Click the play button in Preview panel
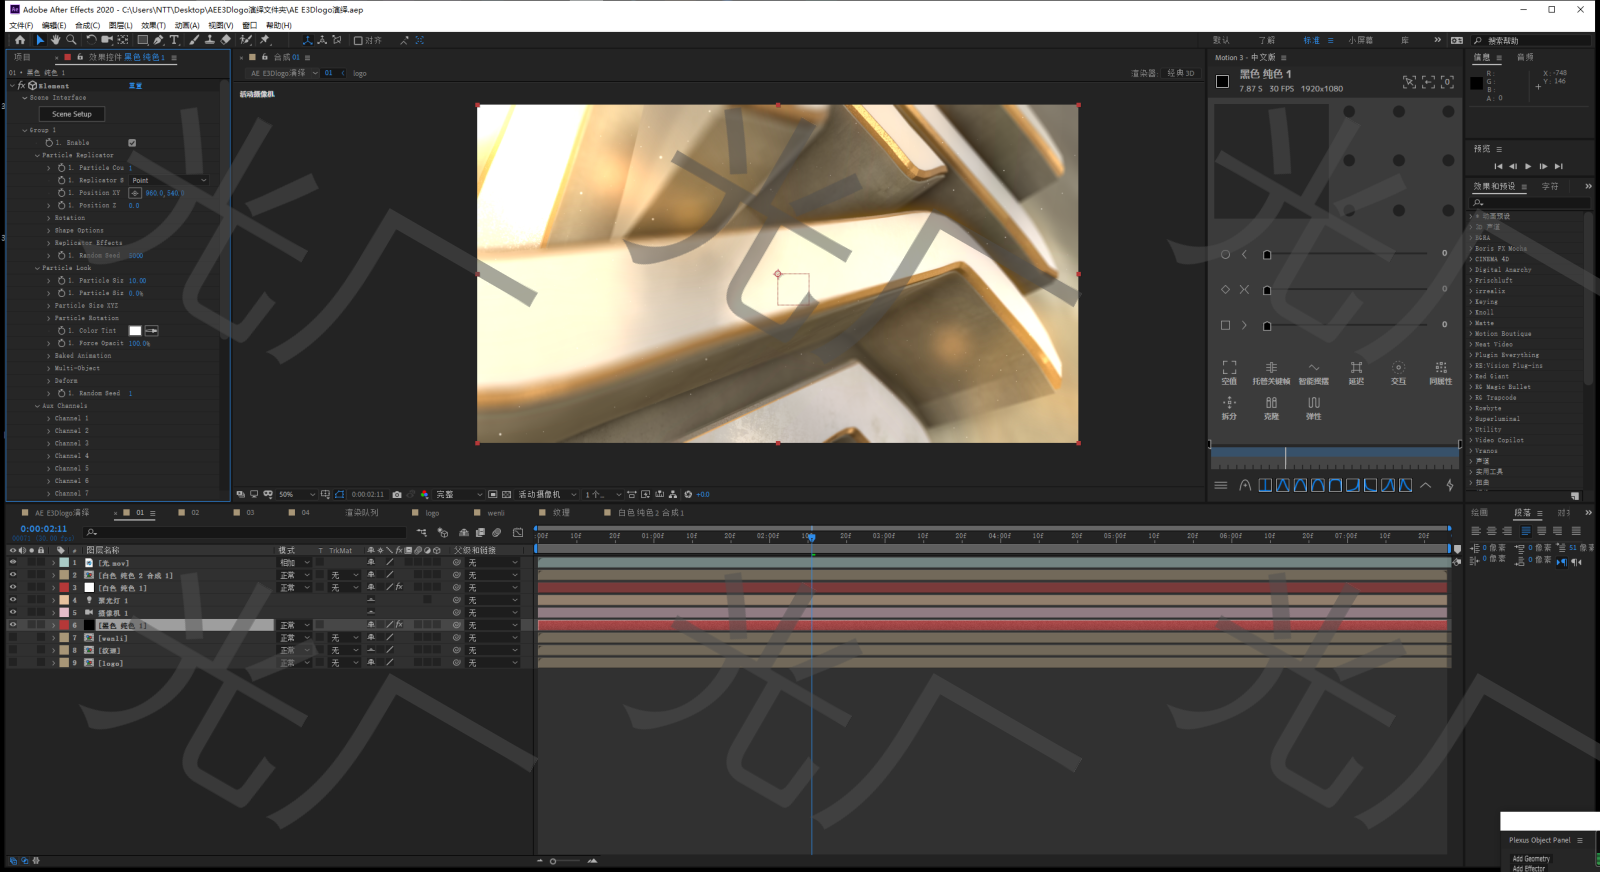 [x=1527, y=166]
